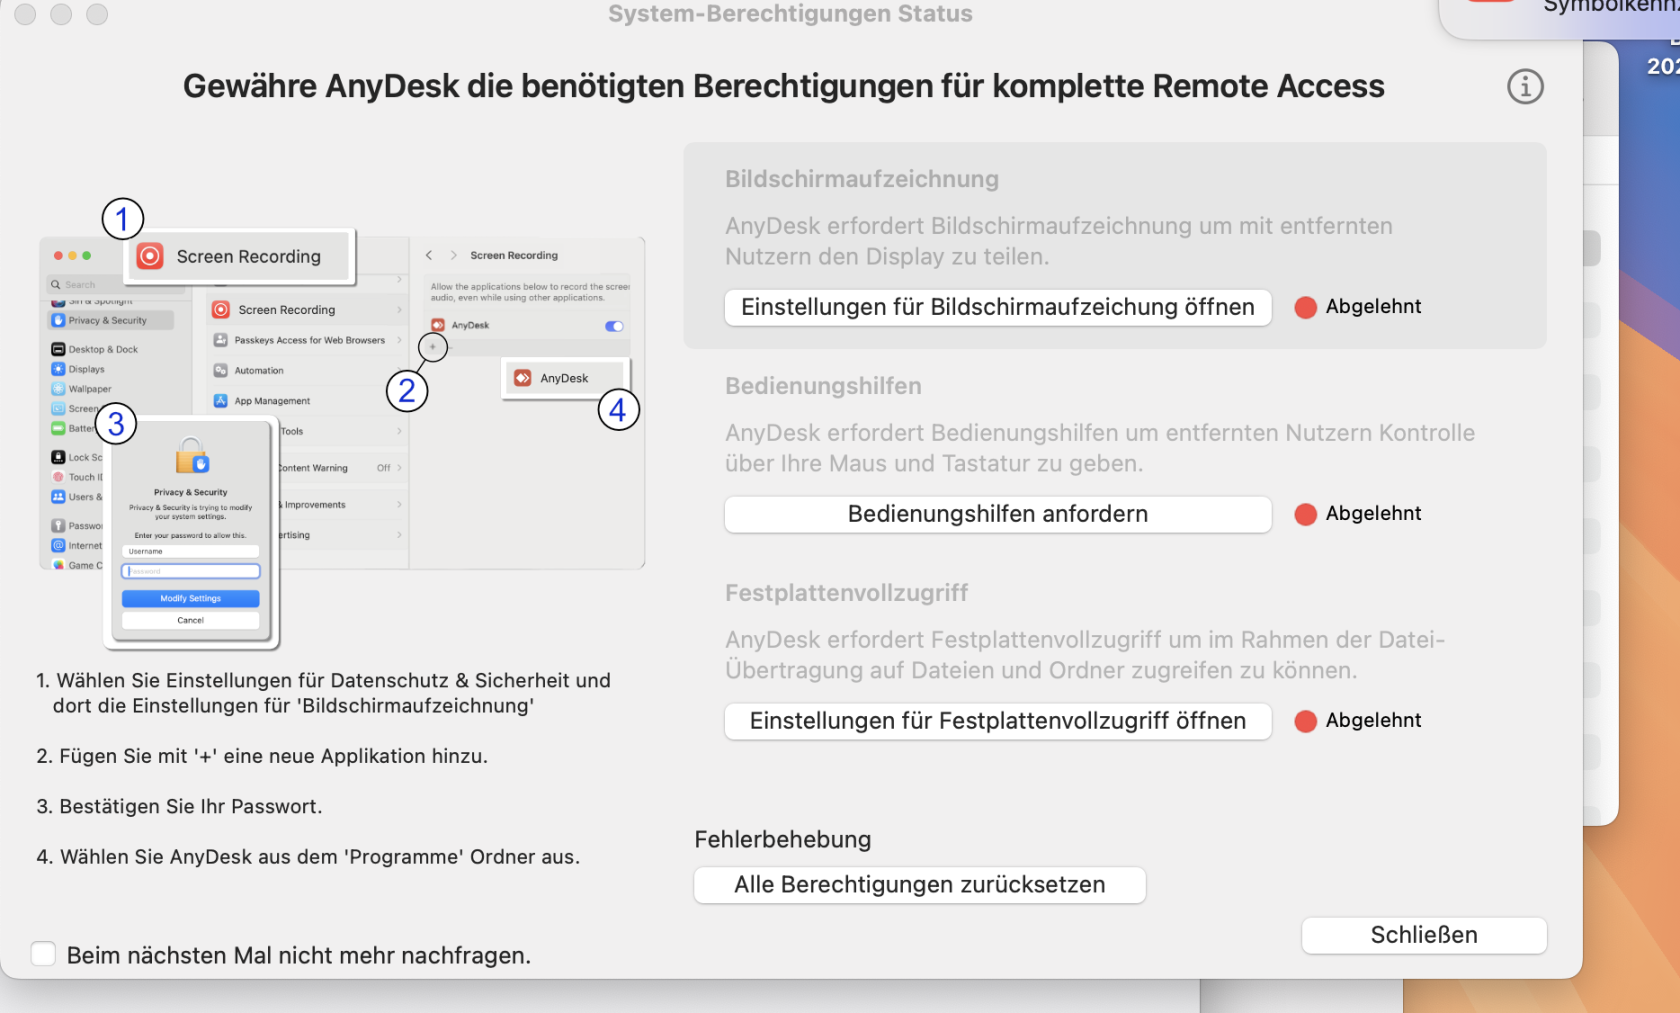Select the Passkeys Access for Web Browsers icon
The image size is (1680, 1013).
coord(220,340)
